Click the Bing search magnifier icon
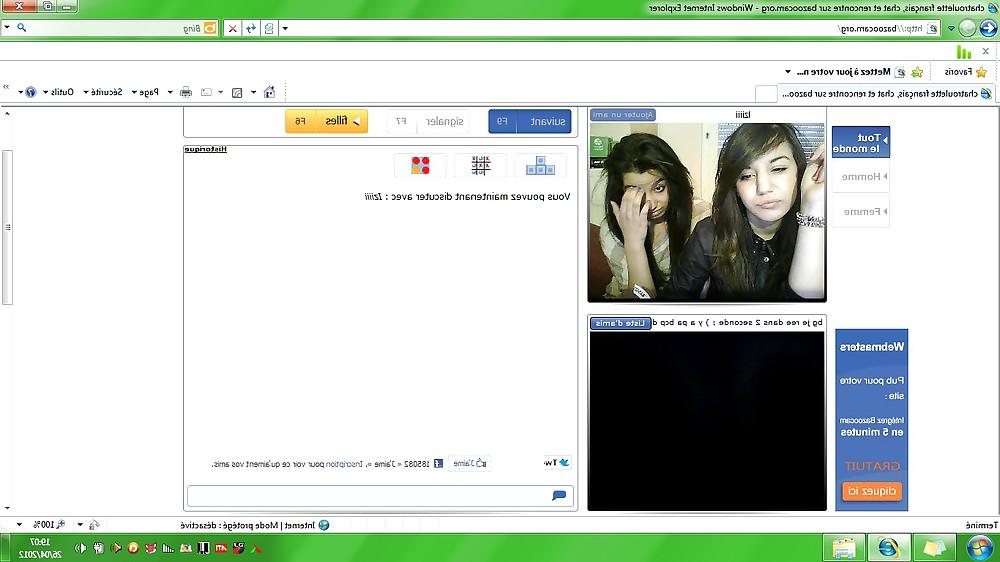This screenshot has height=562, width=1000. click(x=22, y=28)
